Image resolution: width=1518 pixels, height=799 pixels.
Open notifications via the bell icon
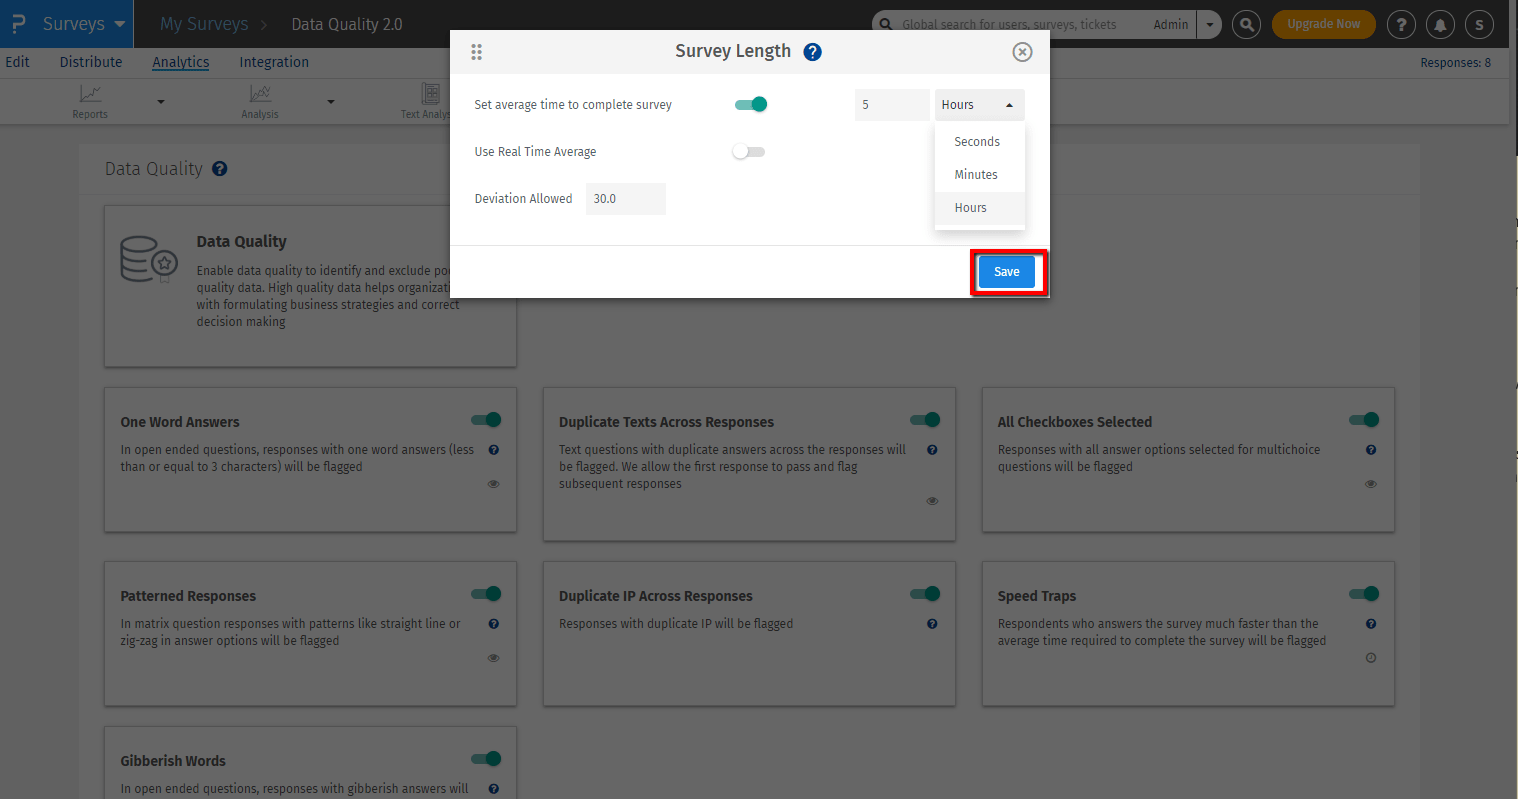click(1440, 24)
